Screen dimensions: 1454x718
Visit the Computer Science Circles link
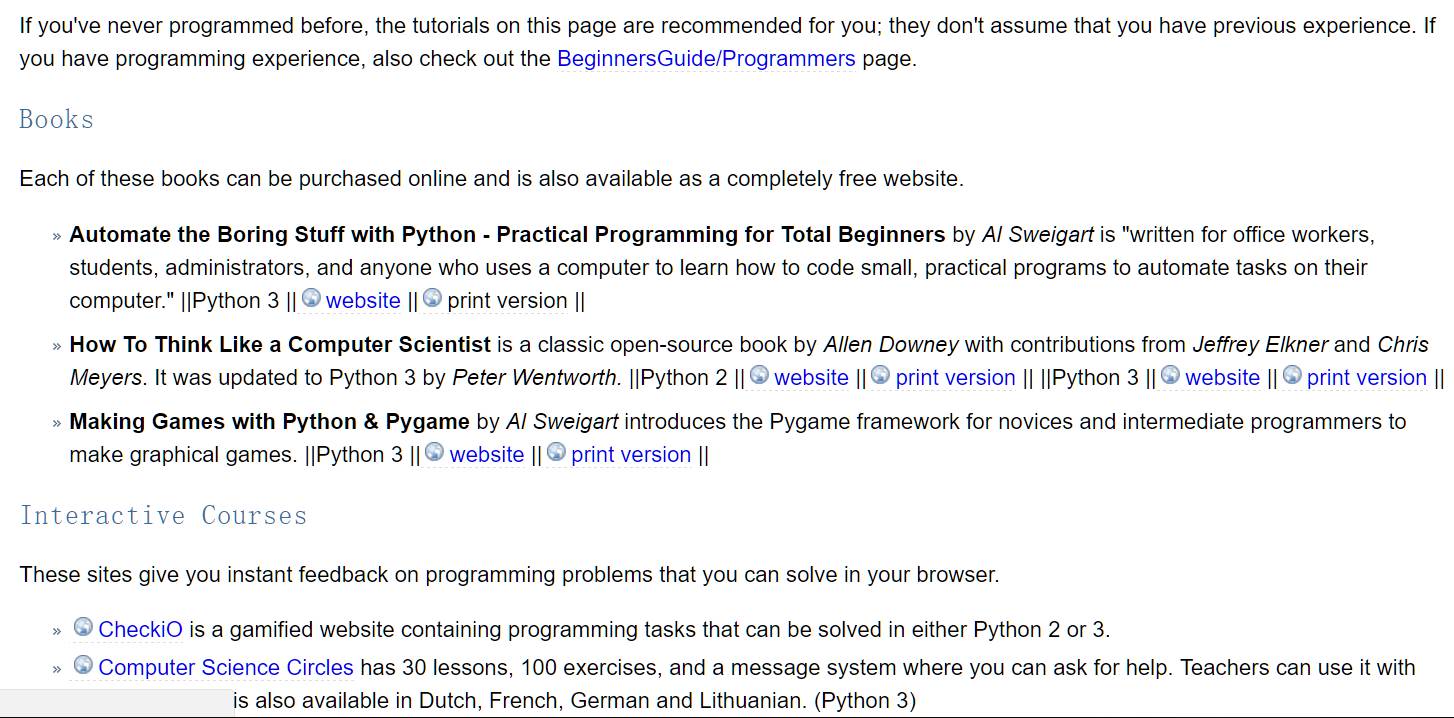[x=226, y=667]
